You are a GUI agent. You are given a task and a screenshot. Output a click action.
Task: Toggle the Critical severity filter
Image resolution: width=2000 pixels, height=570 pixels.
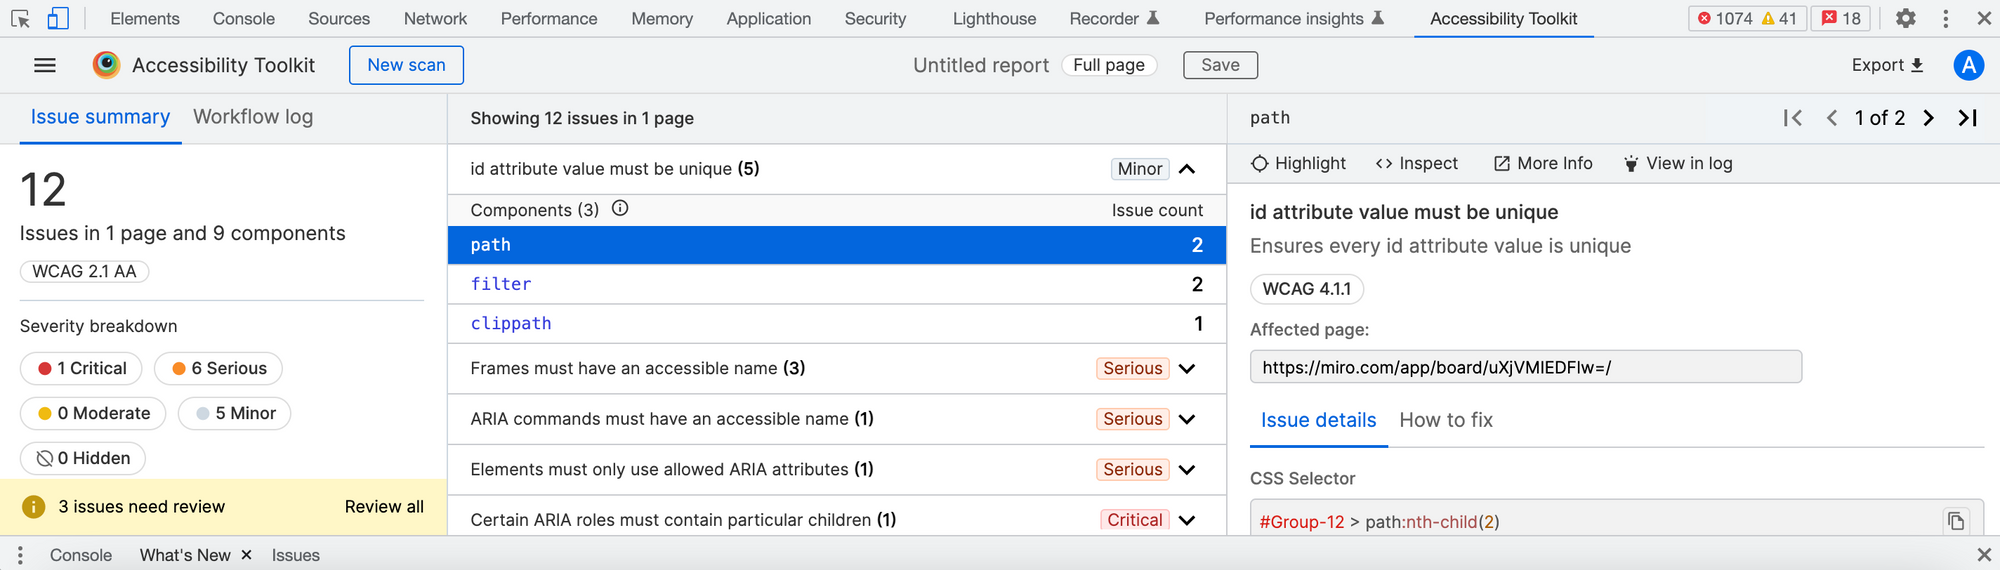(82, 368)
